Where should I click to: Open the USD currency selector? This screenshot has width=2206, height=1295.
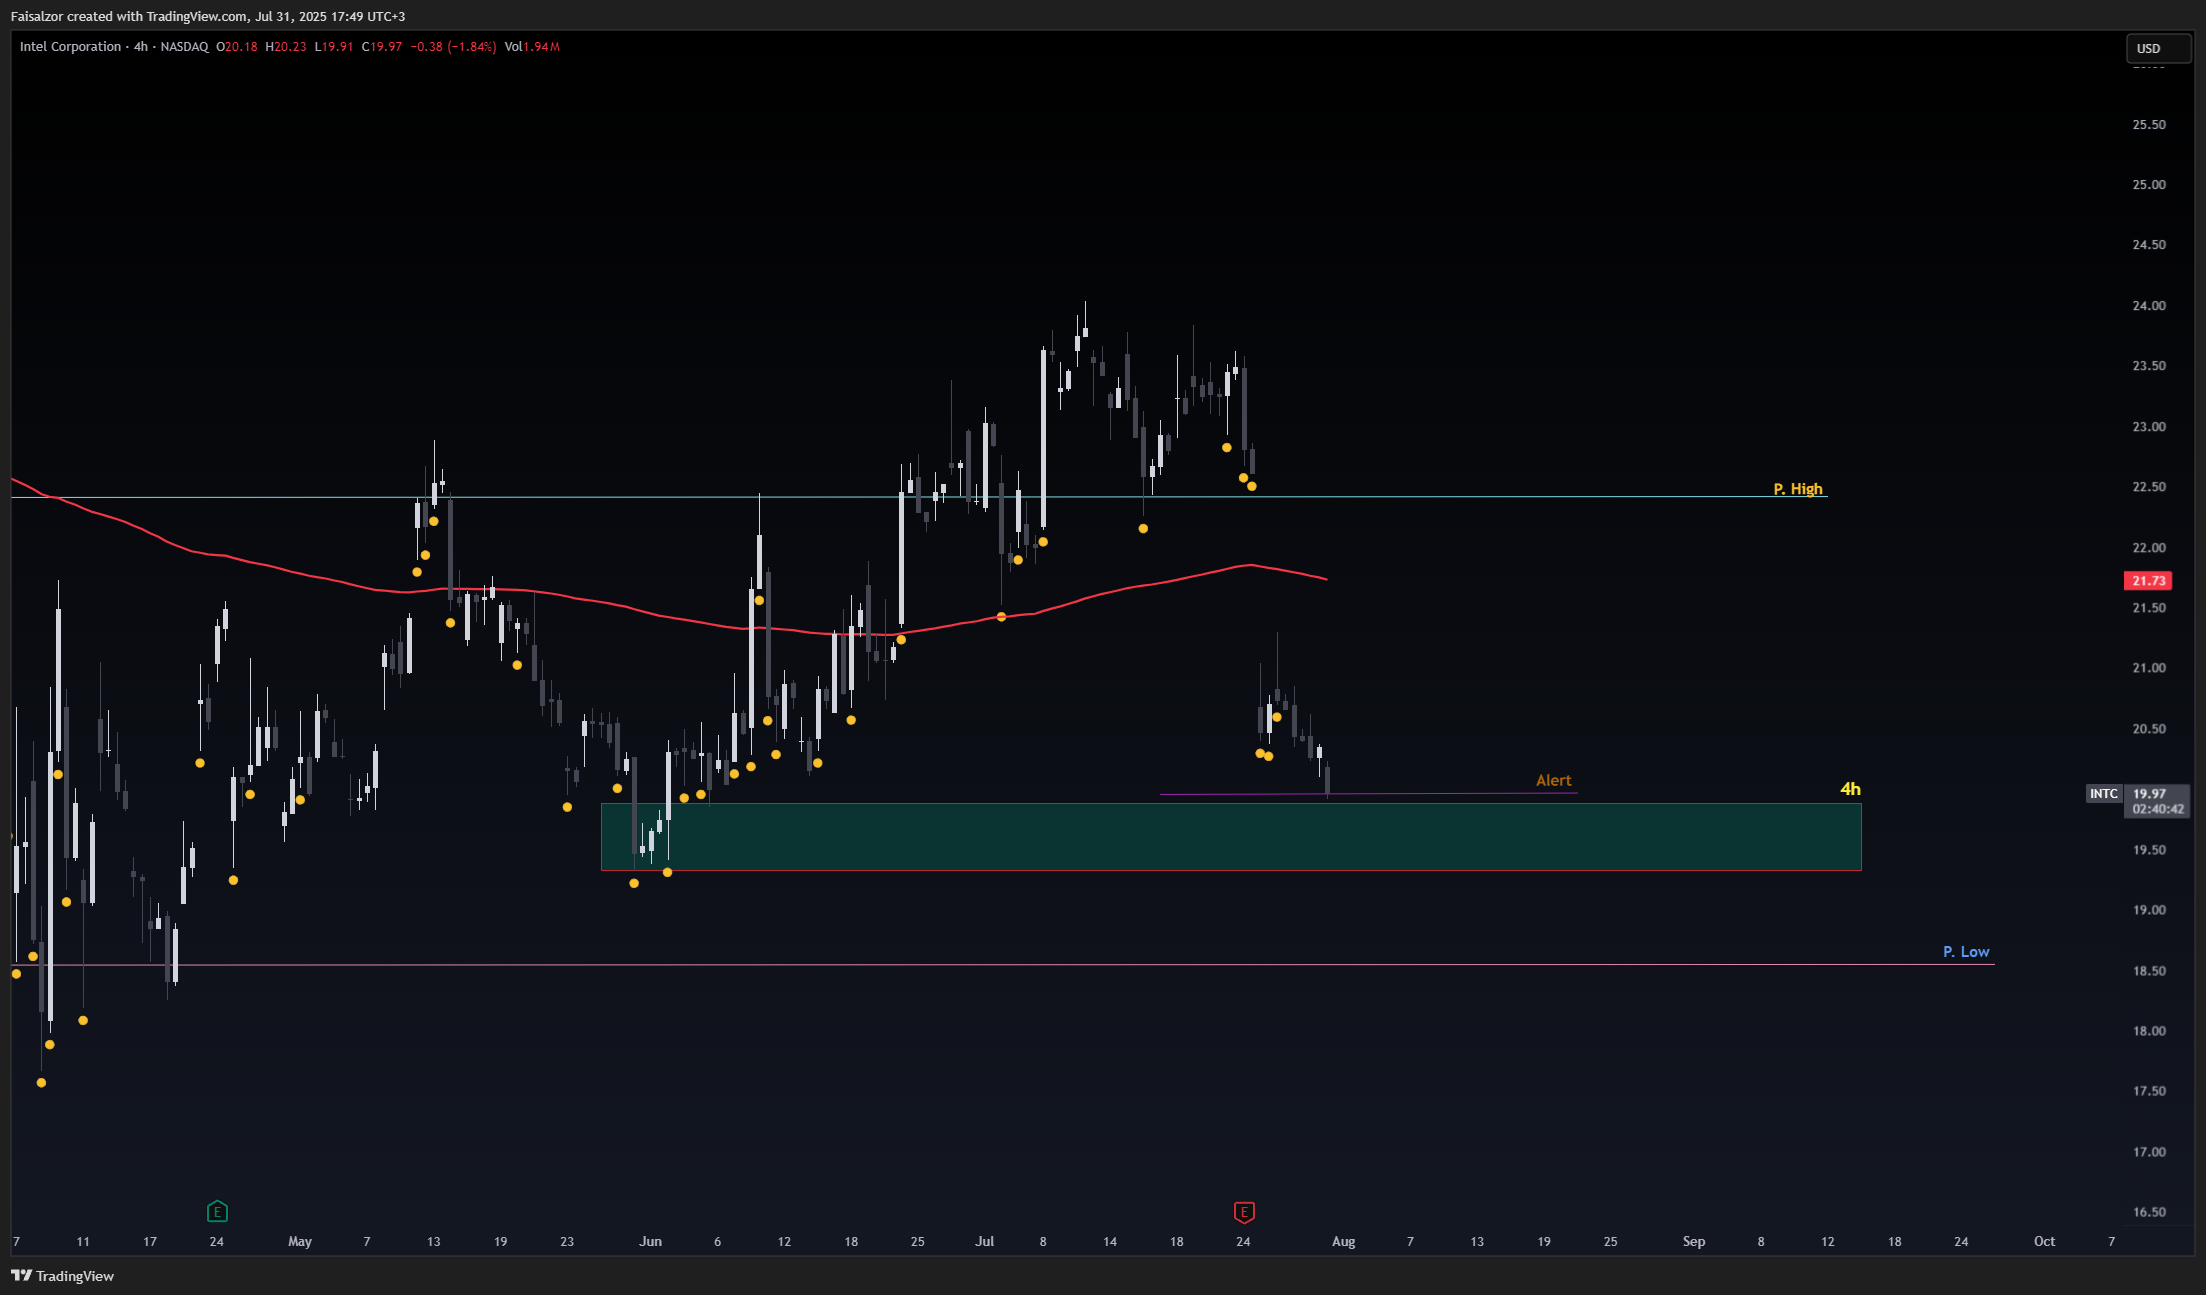[2158, 48]
